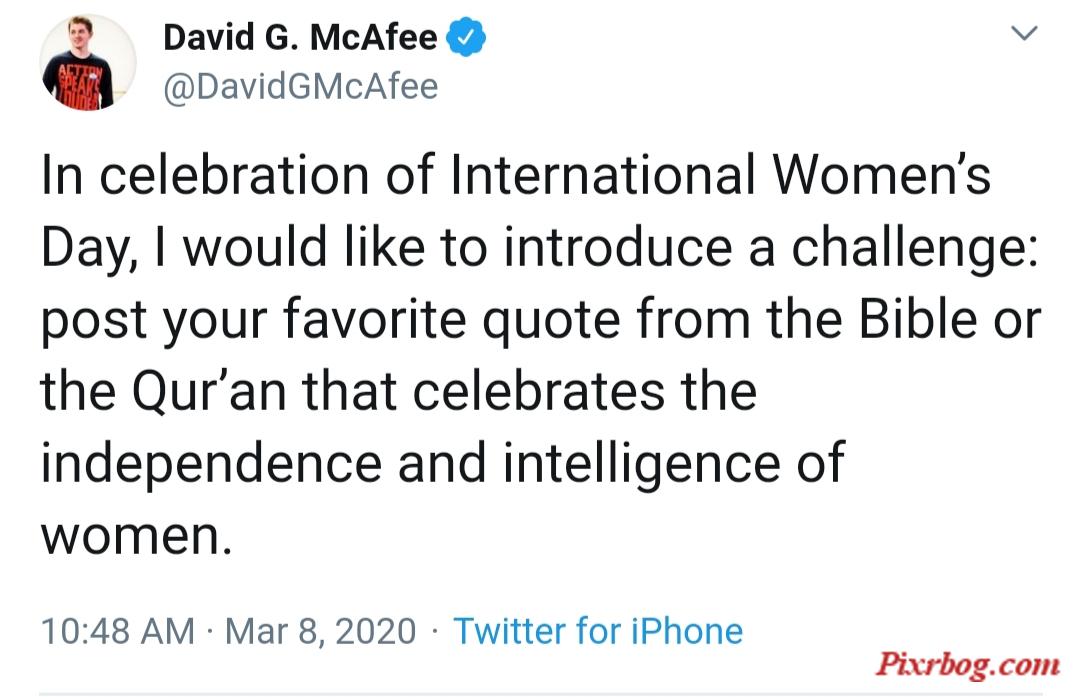Click "International" in the tweet's first line

(x=603, y=174)
